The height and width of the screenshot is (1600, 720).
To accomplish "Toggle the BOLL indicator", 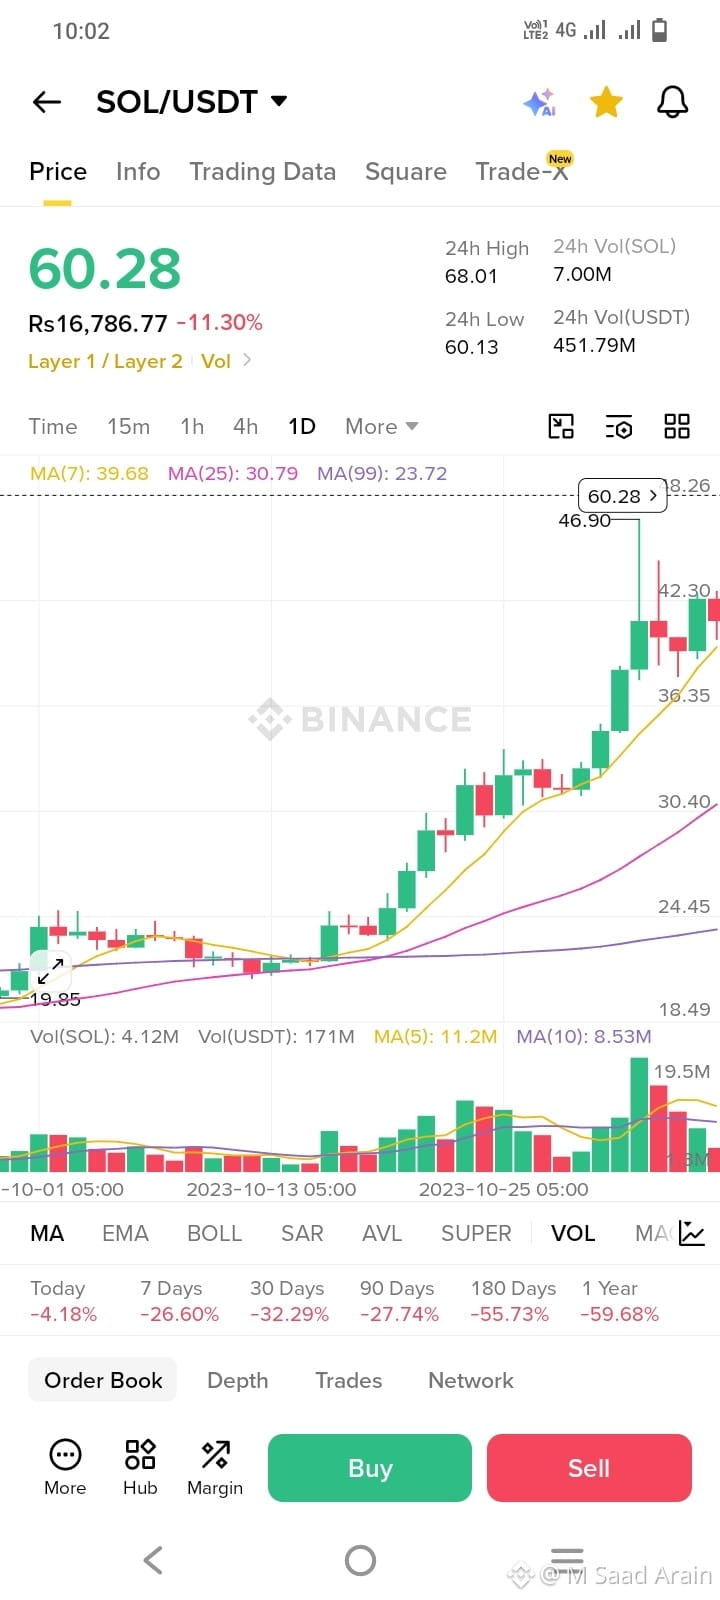I will click(x=215, y=1233).
